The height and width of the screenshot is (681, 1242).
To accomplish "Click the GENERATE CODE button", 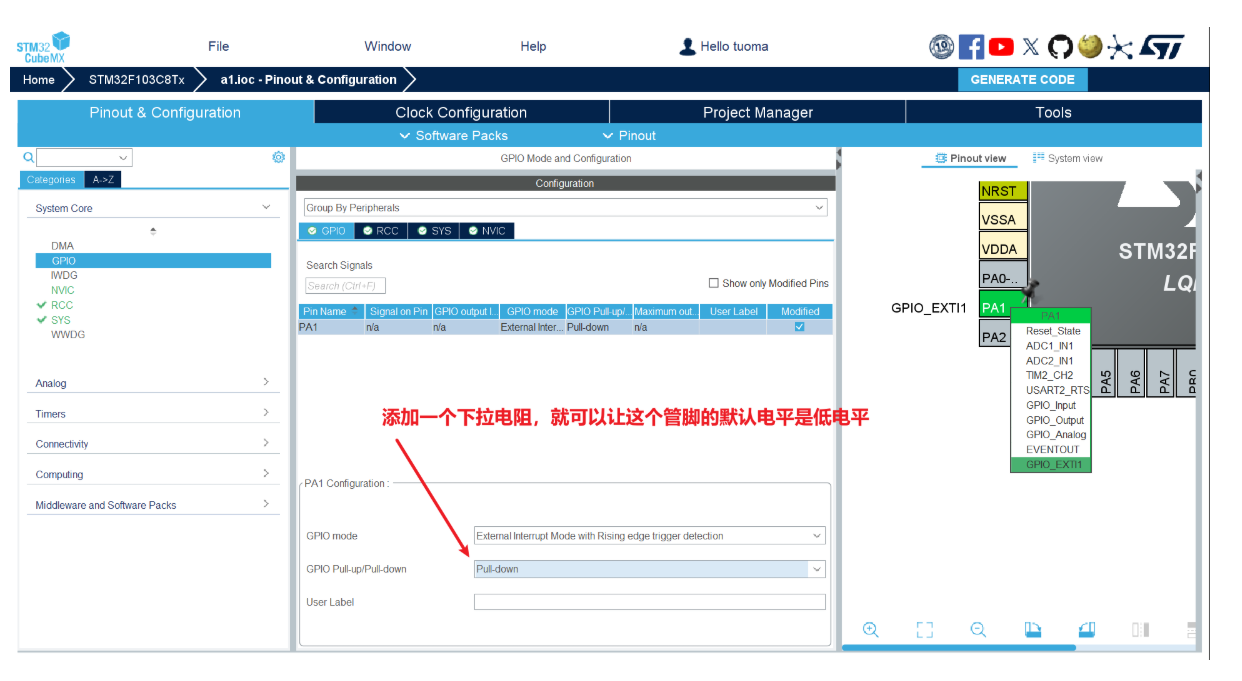I will tap(1023, 80).
